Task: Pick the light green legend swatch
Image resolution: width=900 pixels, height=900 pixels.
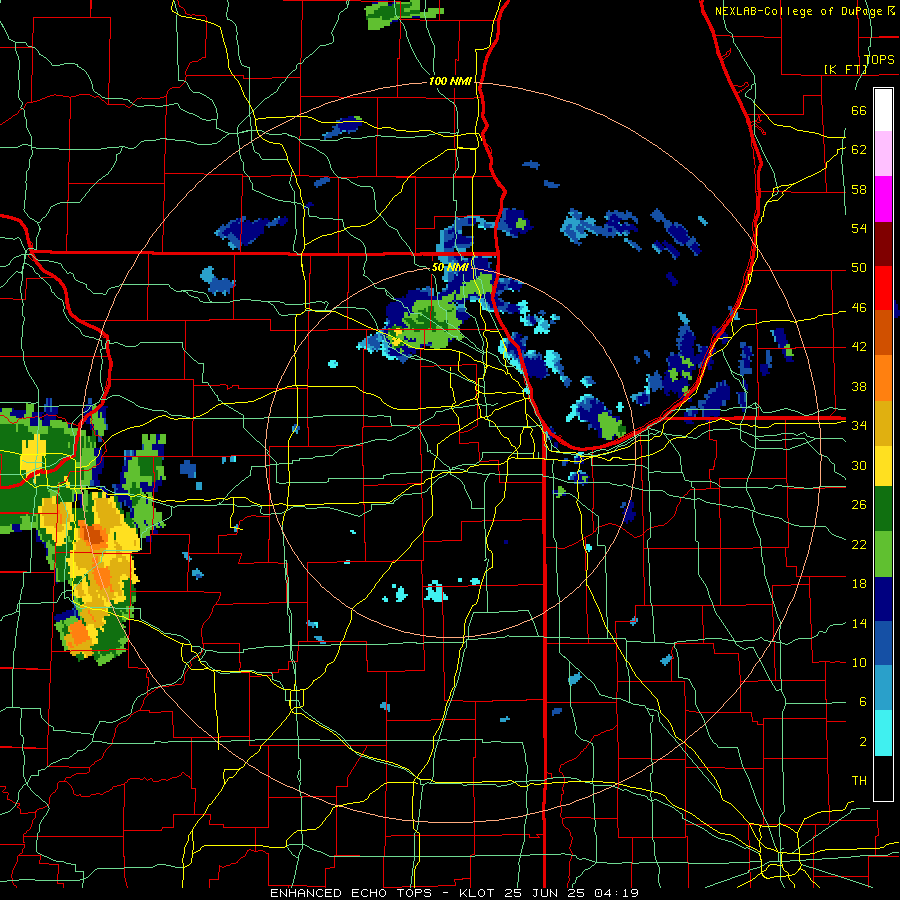Action: click(x=883, y=554)
